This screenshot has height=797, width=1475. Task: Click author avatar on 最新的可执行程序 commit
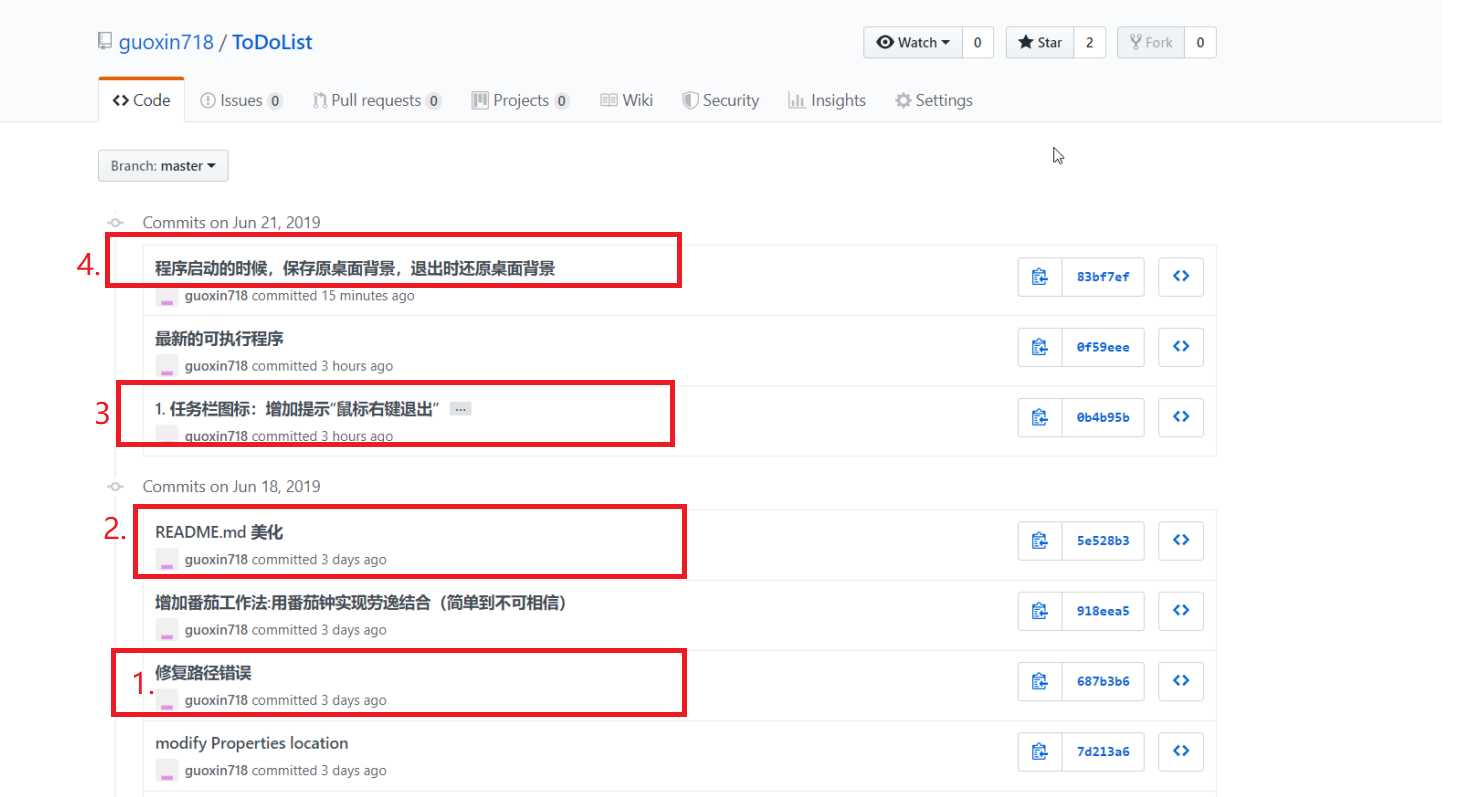coord(167,366)
